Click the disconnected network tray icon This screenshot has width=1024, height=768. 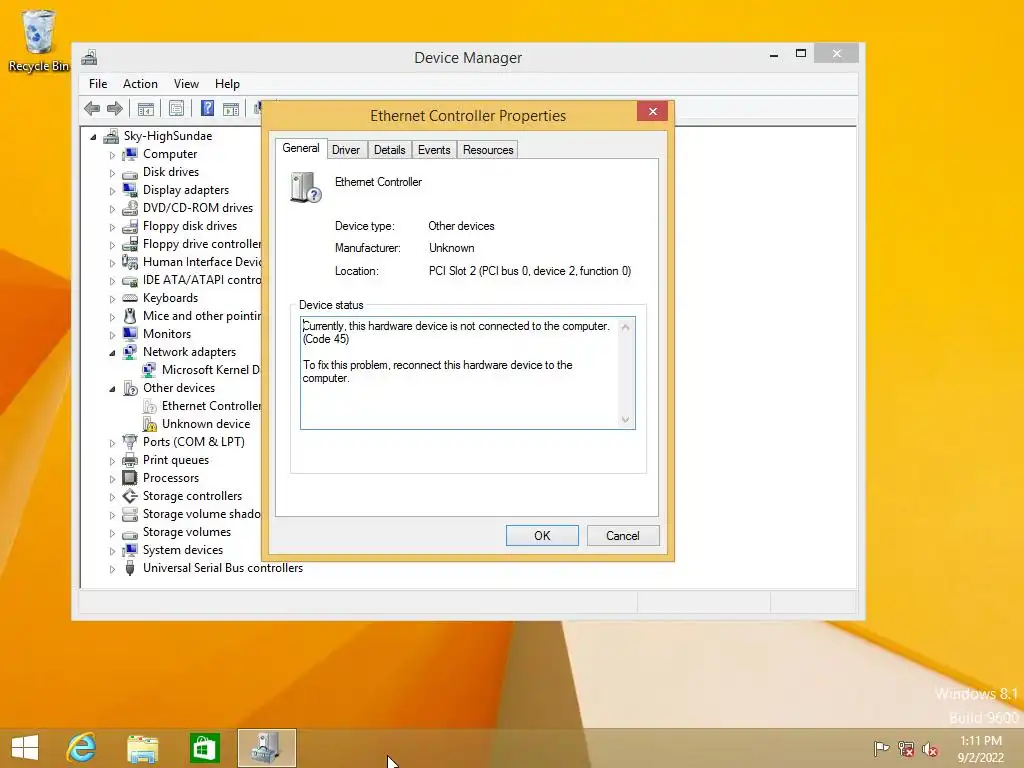(x=906, y=749)
